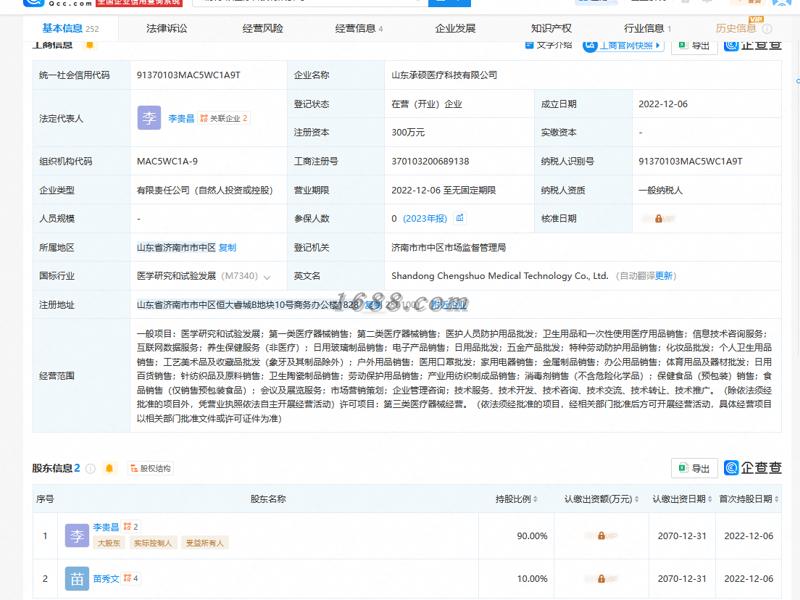Viewport: 800px width, 600px height.
Task: Go to the 企业发展 tab
Action: (455, 29)
